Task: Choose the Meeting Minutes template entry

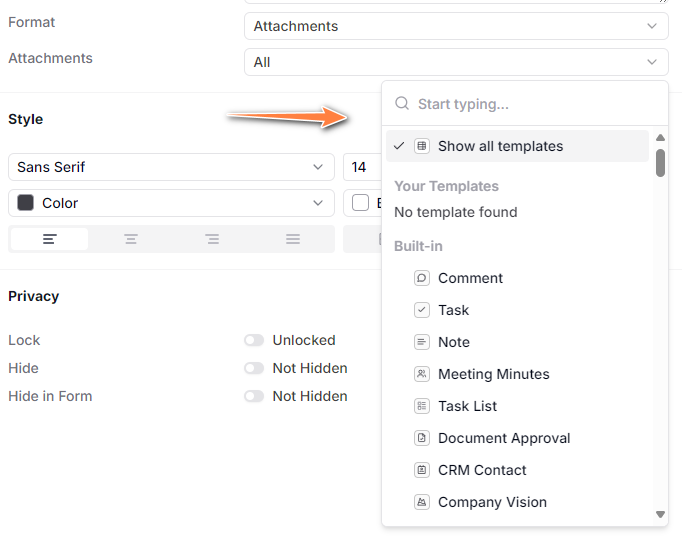Action: point(494,374)
